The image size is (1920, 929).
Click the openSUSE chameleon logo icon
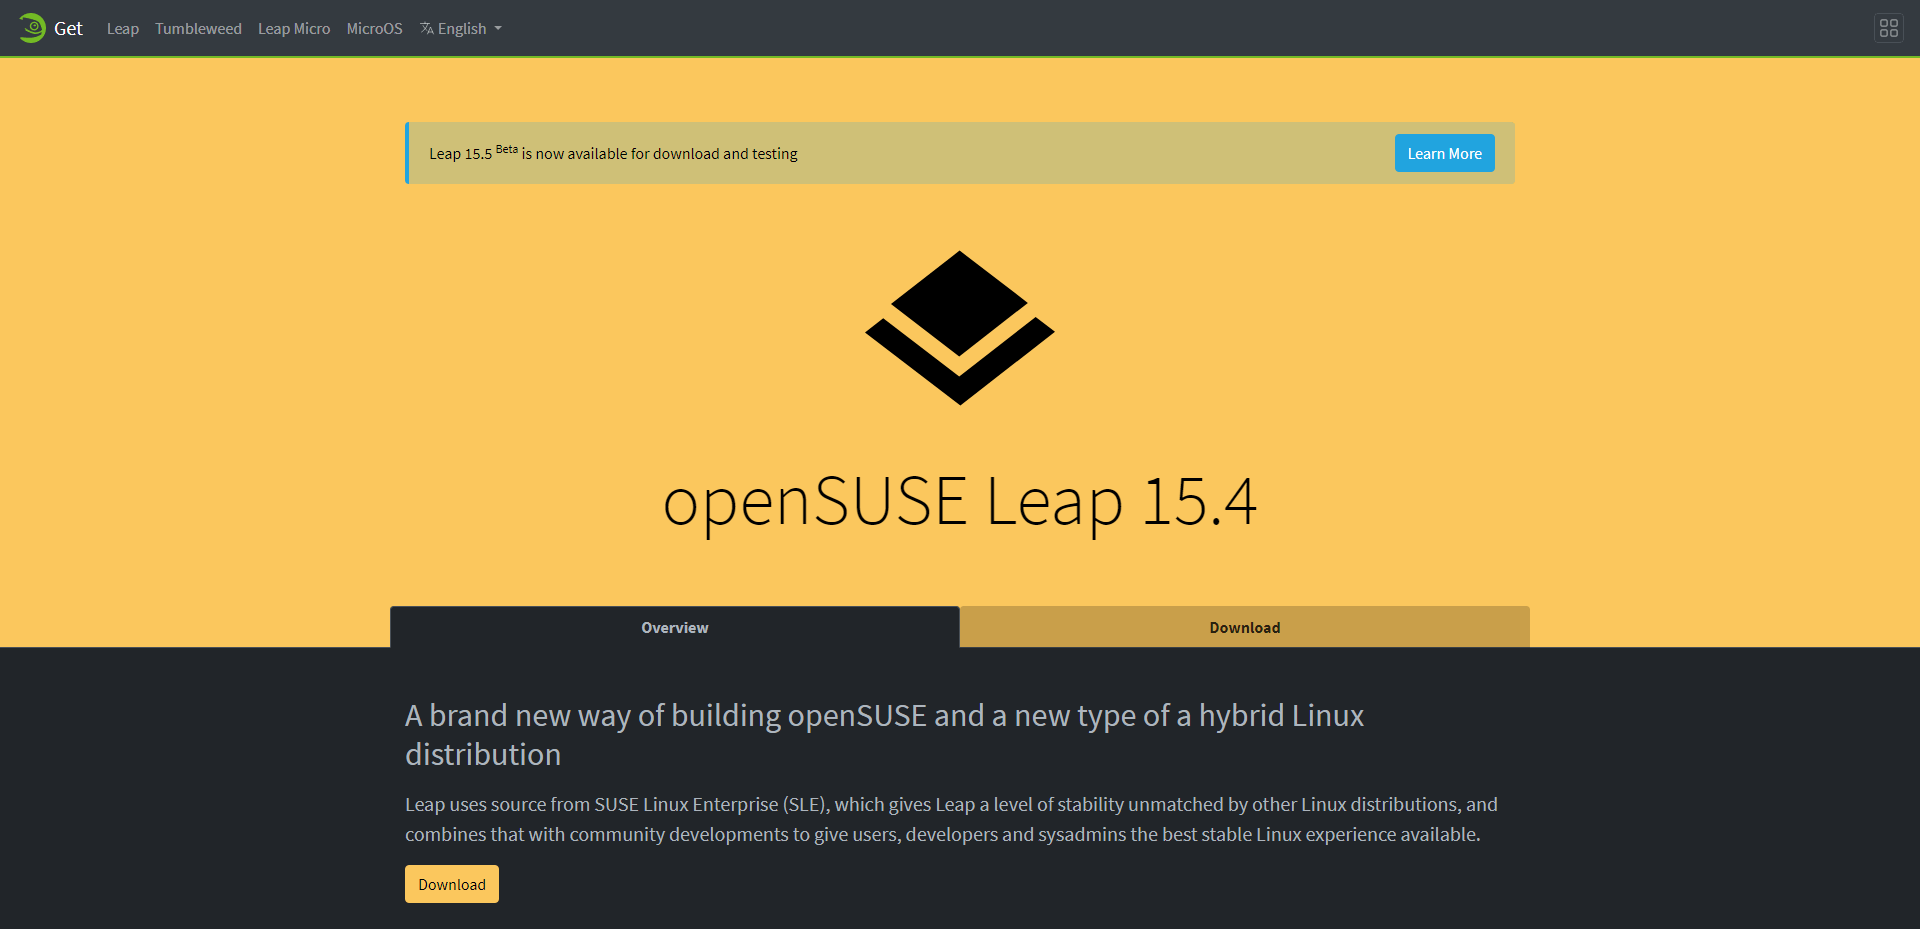[32, 28]
